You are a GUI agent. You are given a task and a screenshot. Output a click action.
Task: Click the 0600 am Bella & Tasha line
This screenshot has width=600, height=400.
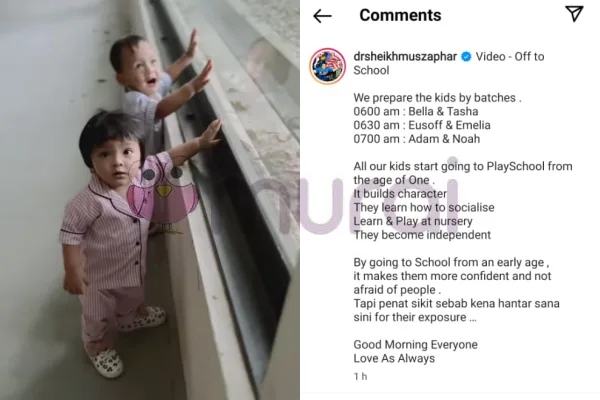click(416, 111)
